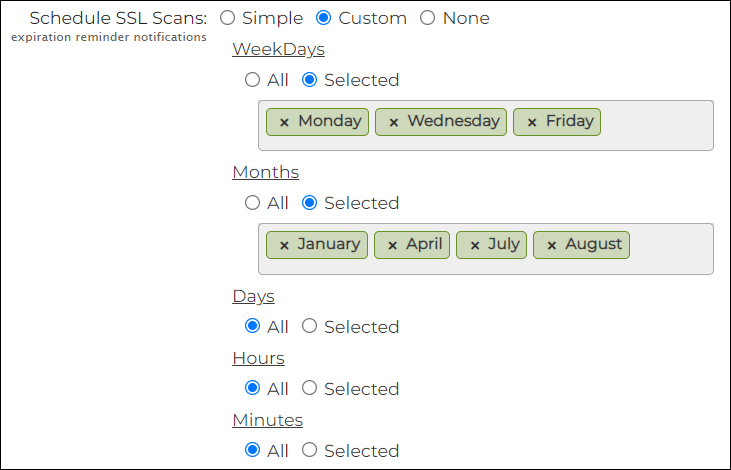The width and height of the screenshot is (731, 470).
Task: Remove the Friday tag via its x icon
Action: tap(531, 122)
